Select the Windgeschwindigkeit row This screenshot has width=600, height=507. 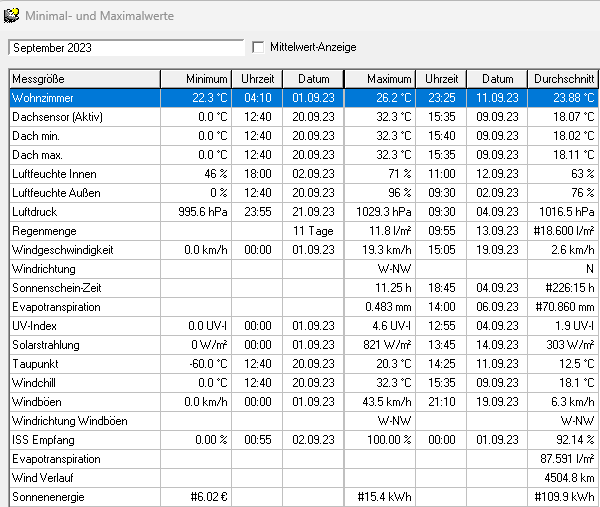(84, 250)
